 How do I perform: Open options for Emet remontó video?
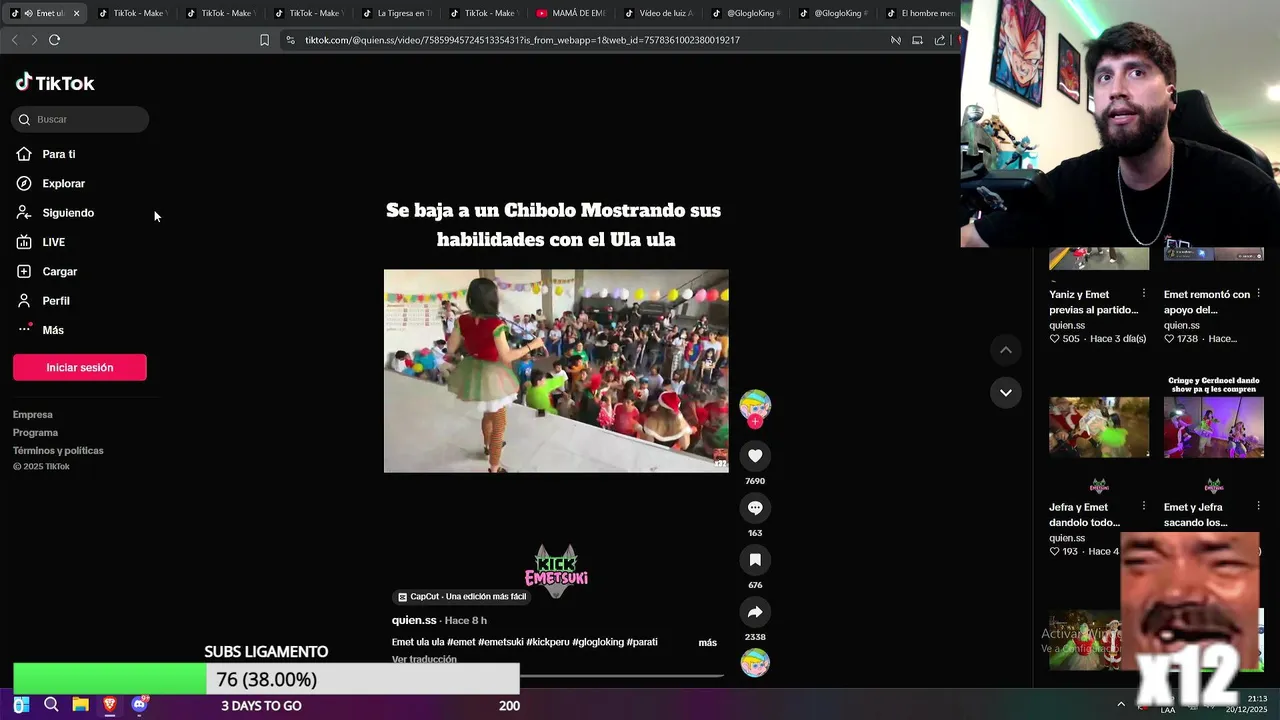click(x=1258, y=294)
